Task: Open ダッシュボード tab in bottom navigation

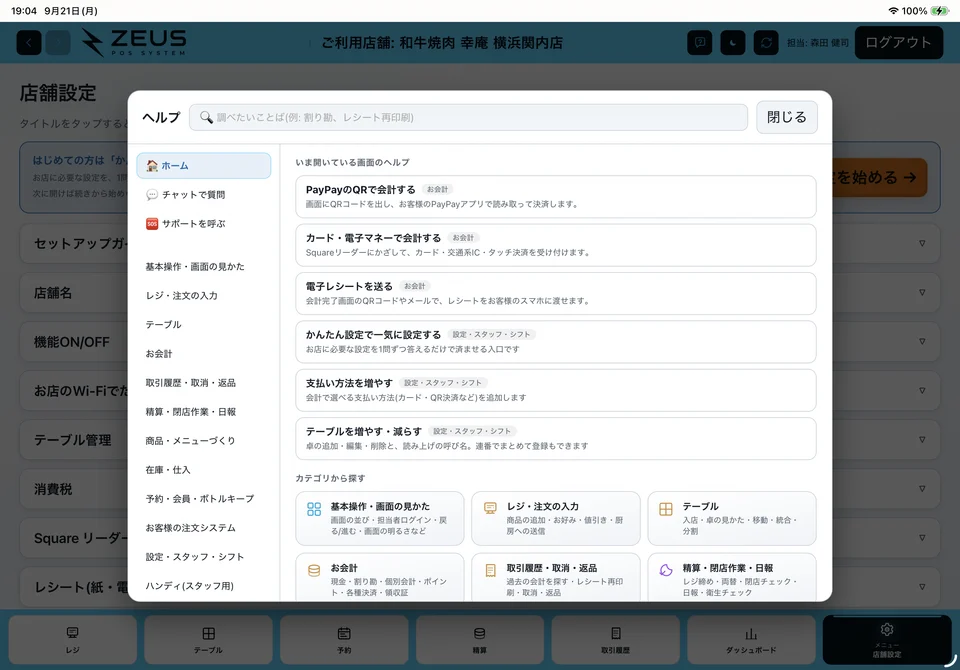Action: [751, 640]
